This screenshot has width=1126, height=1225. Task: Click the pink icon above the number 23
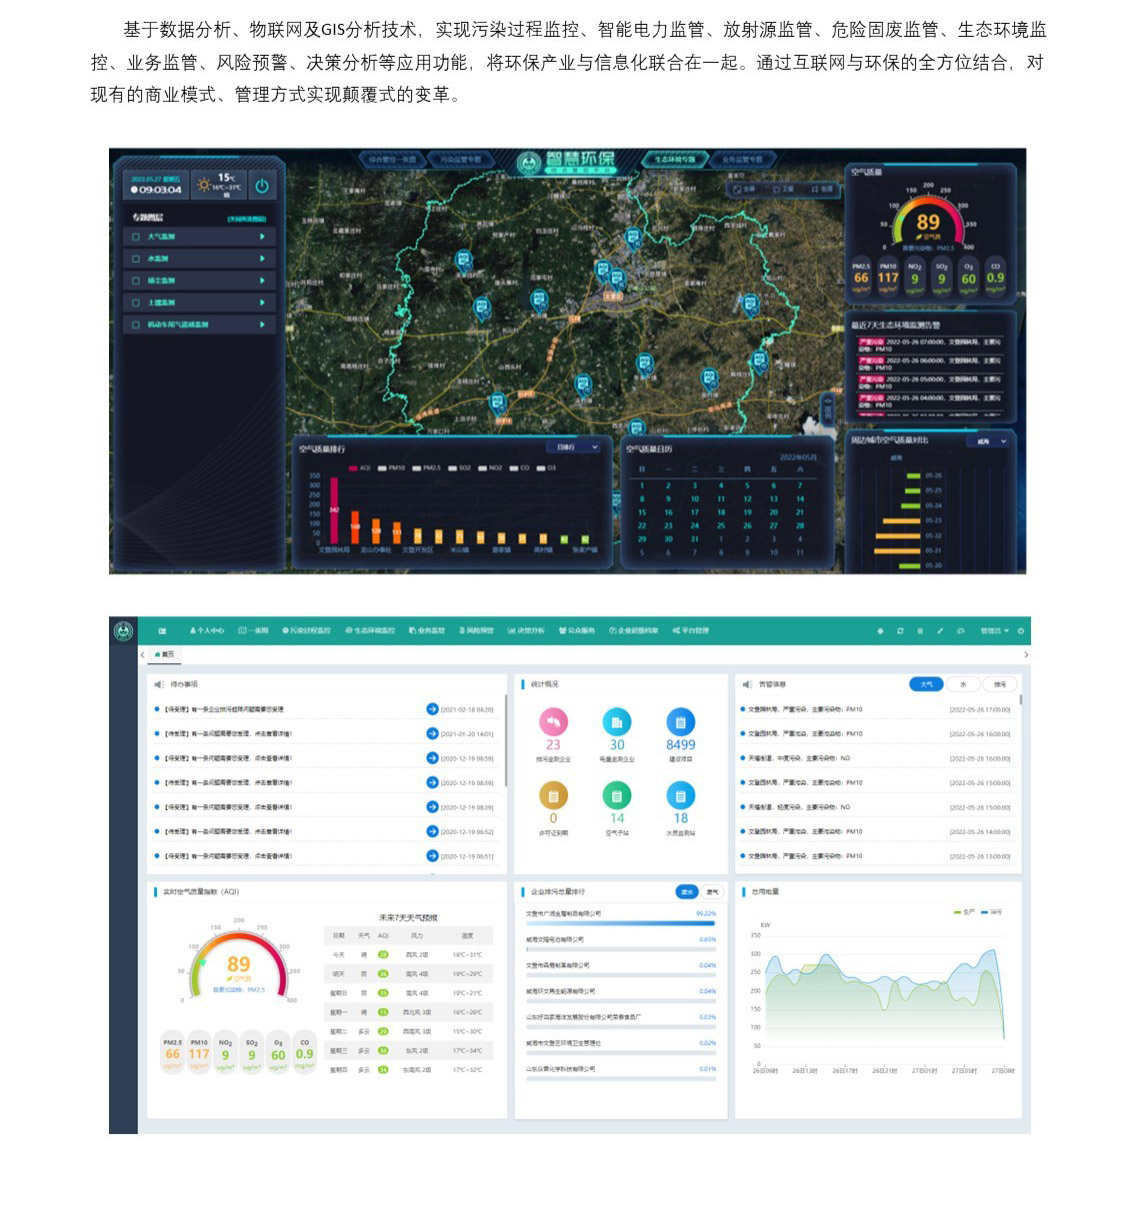pos(553,721)
